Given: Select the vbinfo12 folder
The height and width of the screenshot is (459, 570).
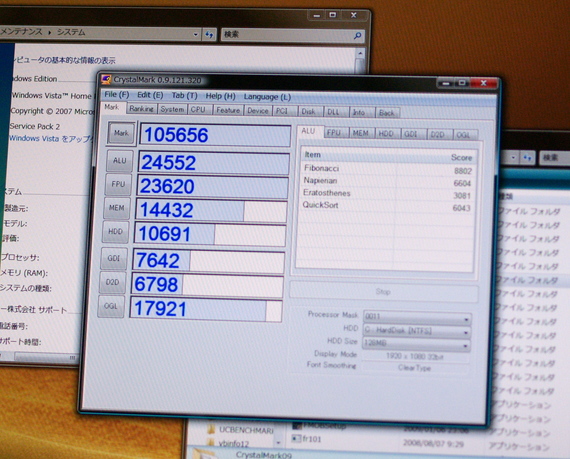Looking at the screenshot, I should 234,443.
